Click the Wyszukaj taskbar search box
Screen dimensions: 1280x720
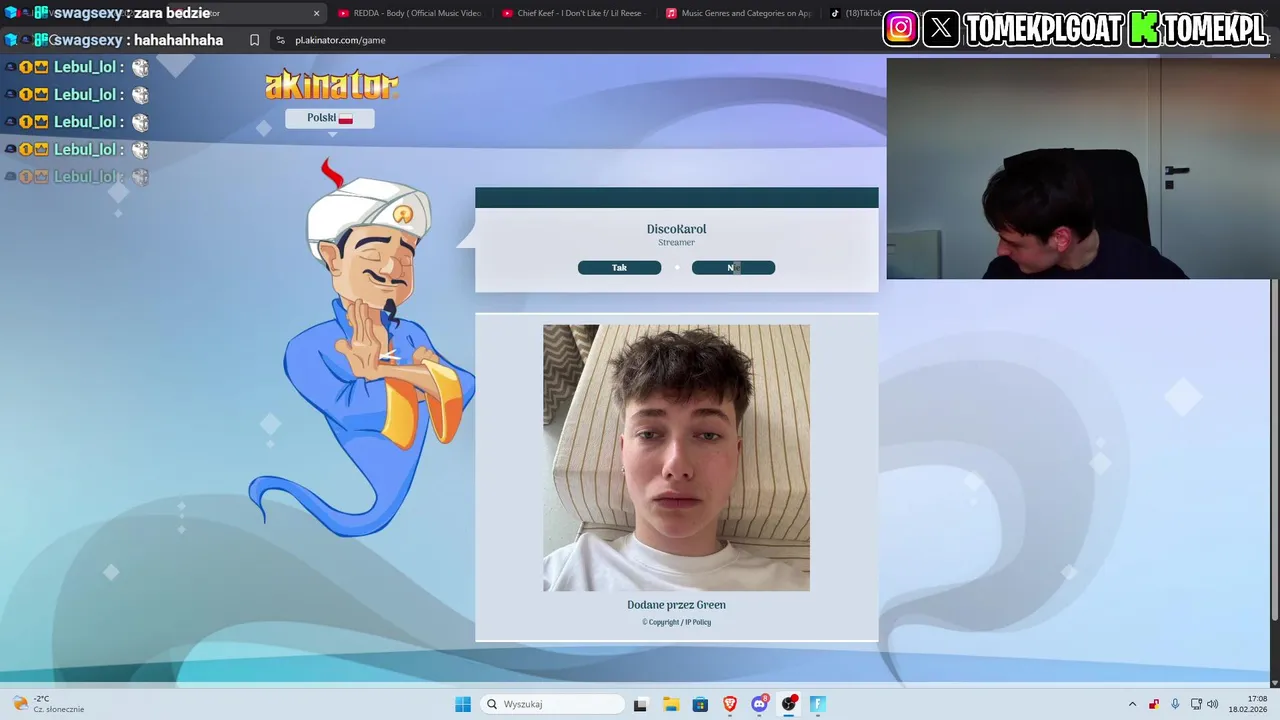[x=552, y=704]
